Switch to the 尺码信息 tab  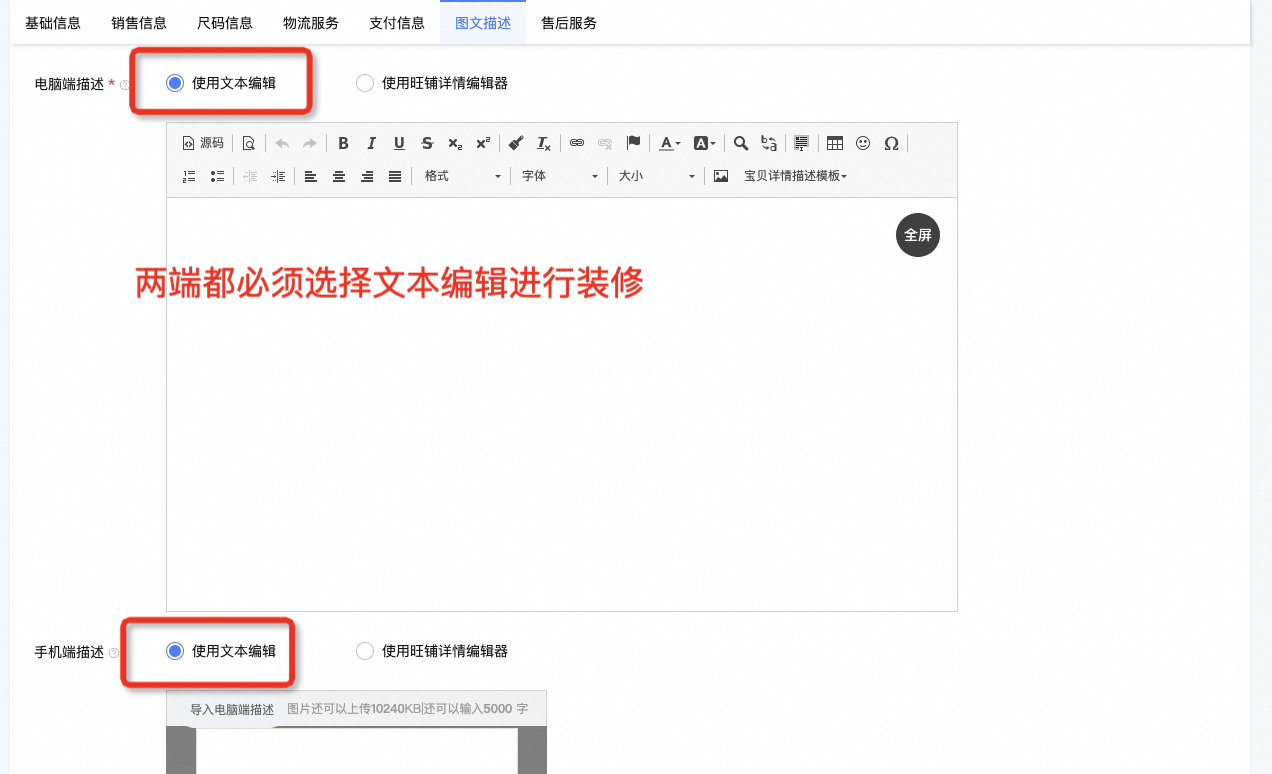point(225,23)
